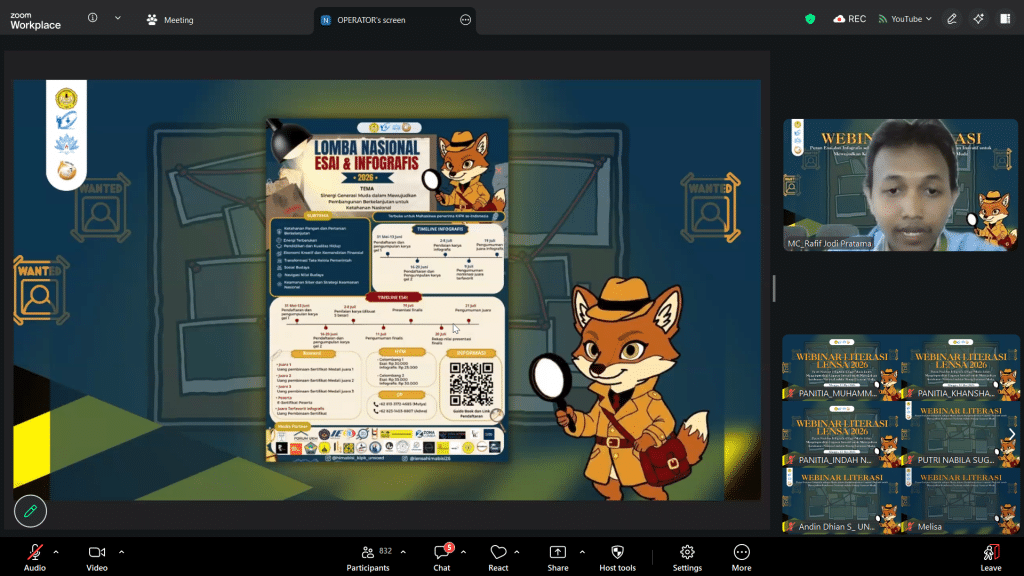Leave the meeting

(991, 557)
